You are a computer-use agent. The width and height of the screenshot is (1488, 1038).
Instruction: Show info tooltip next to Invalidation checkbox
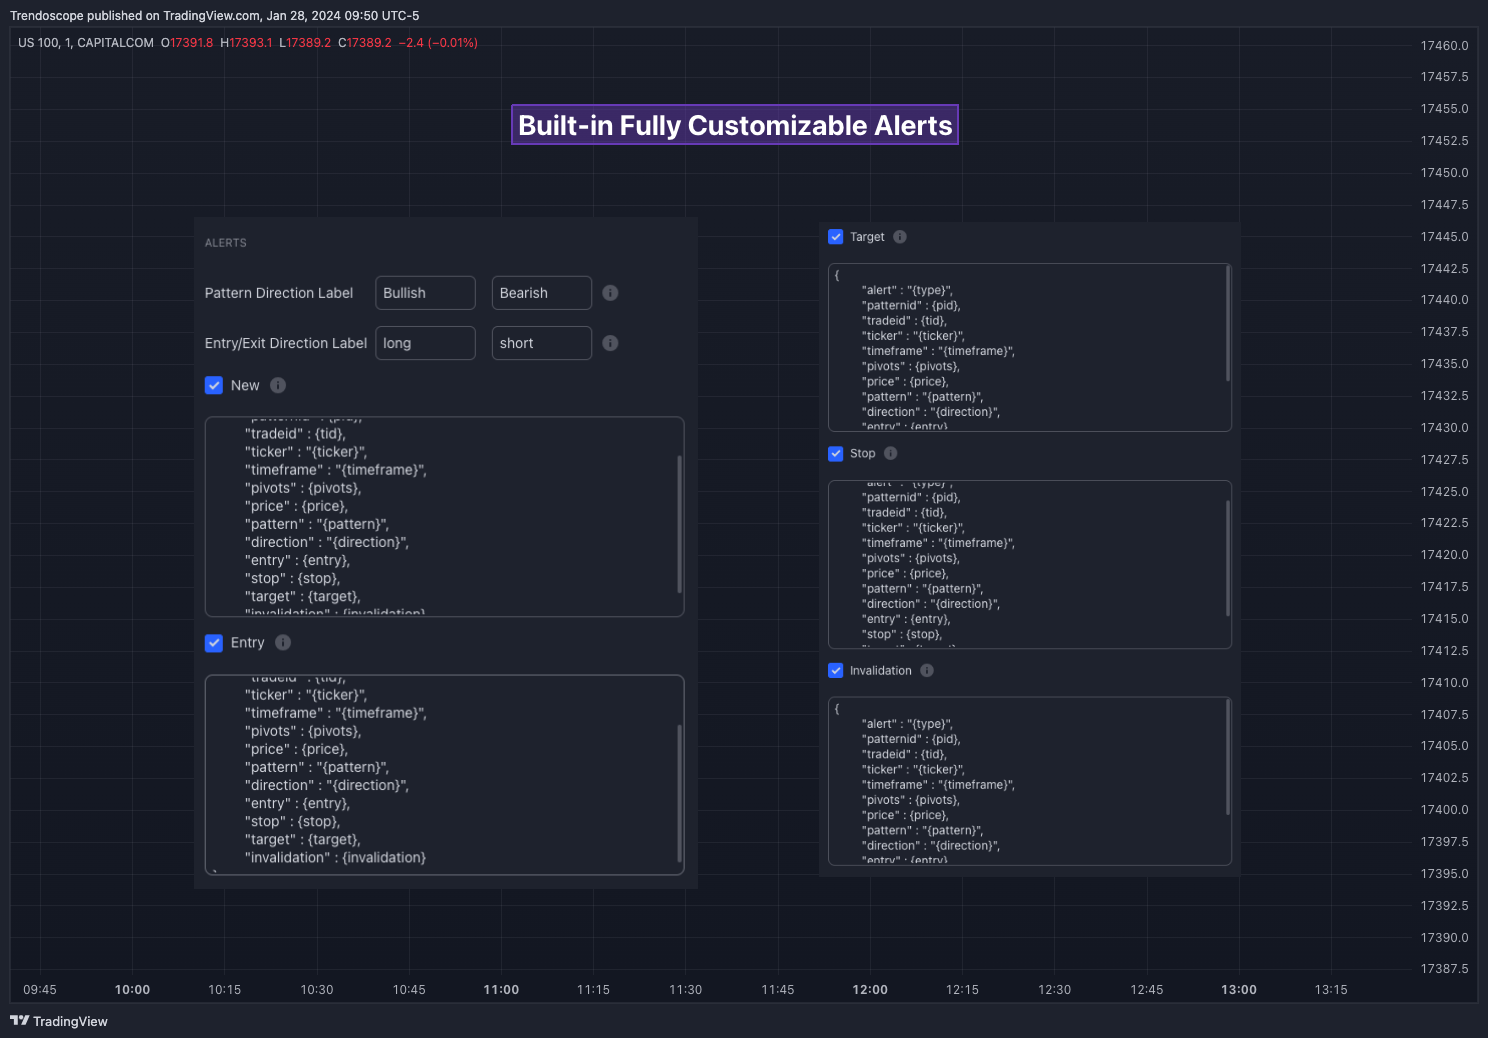[x=927, y=671]
